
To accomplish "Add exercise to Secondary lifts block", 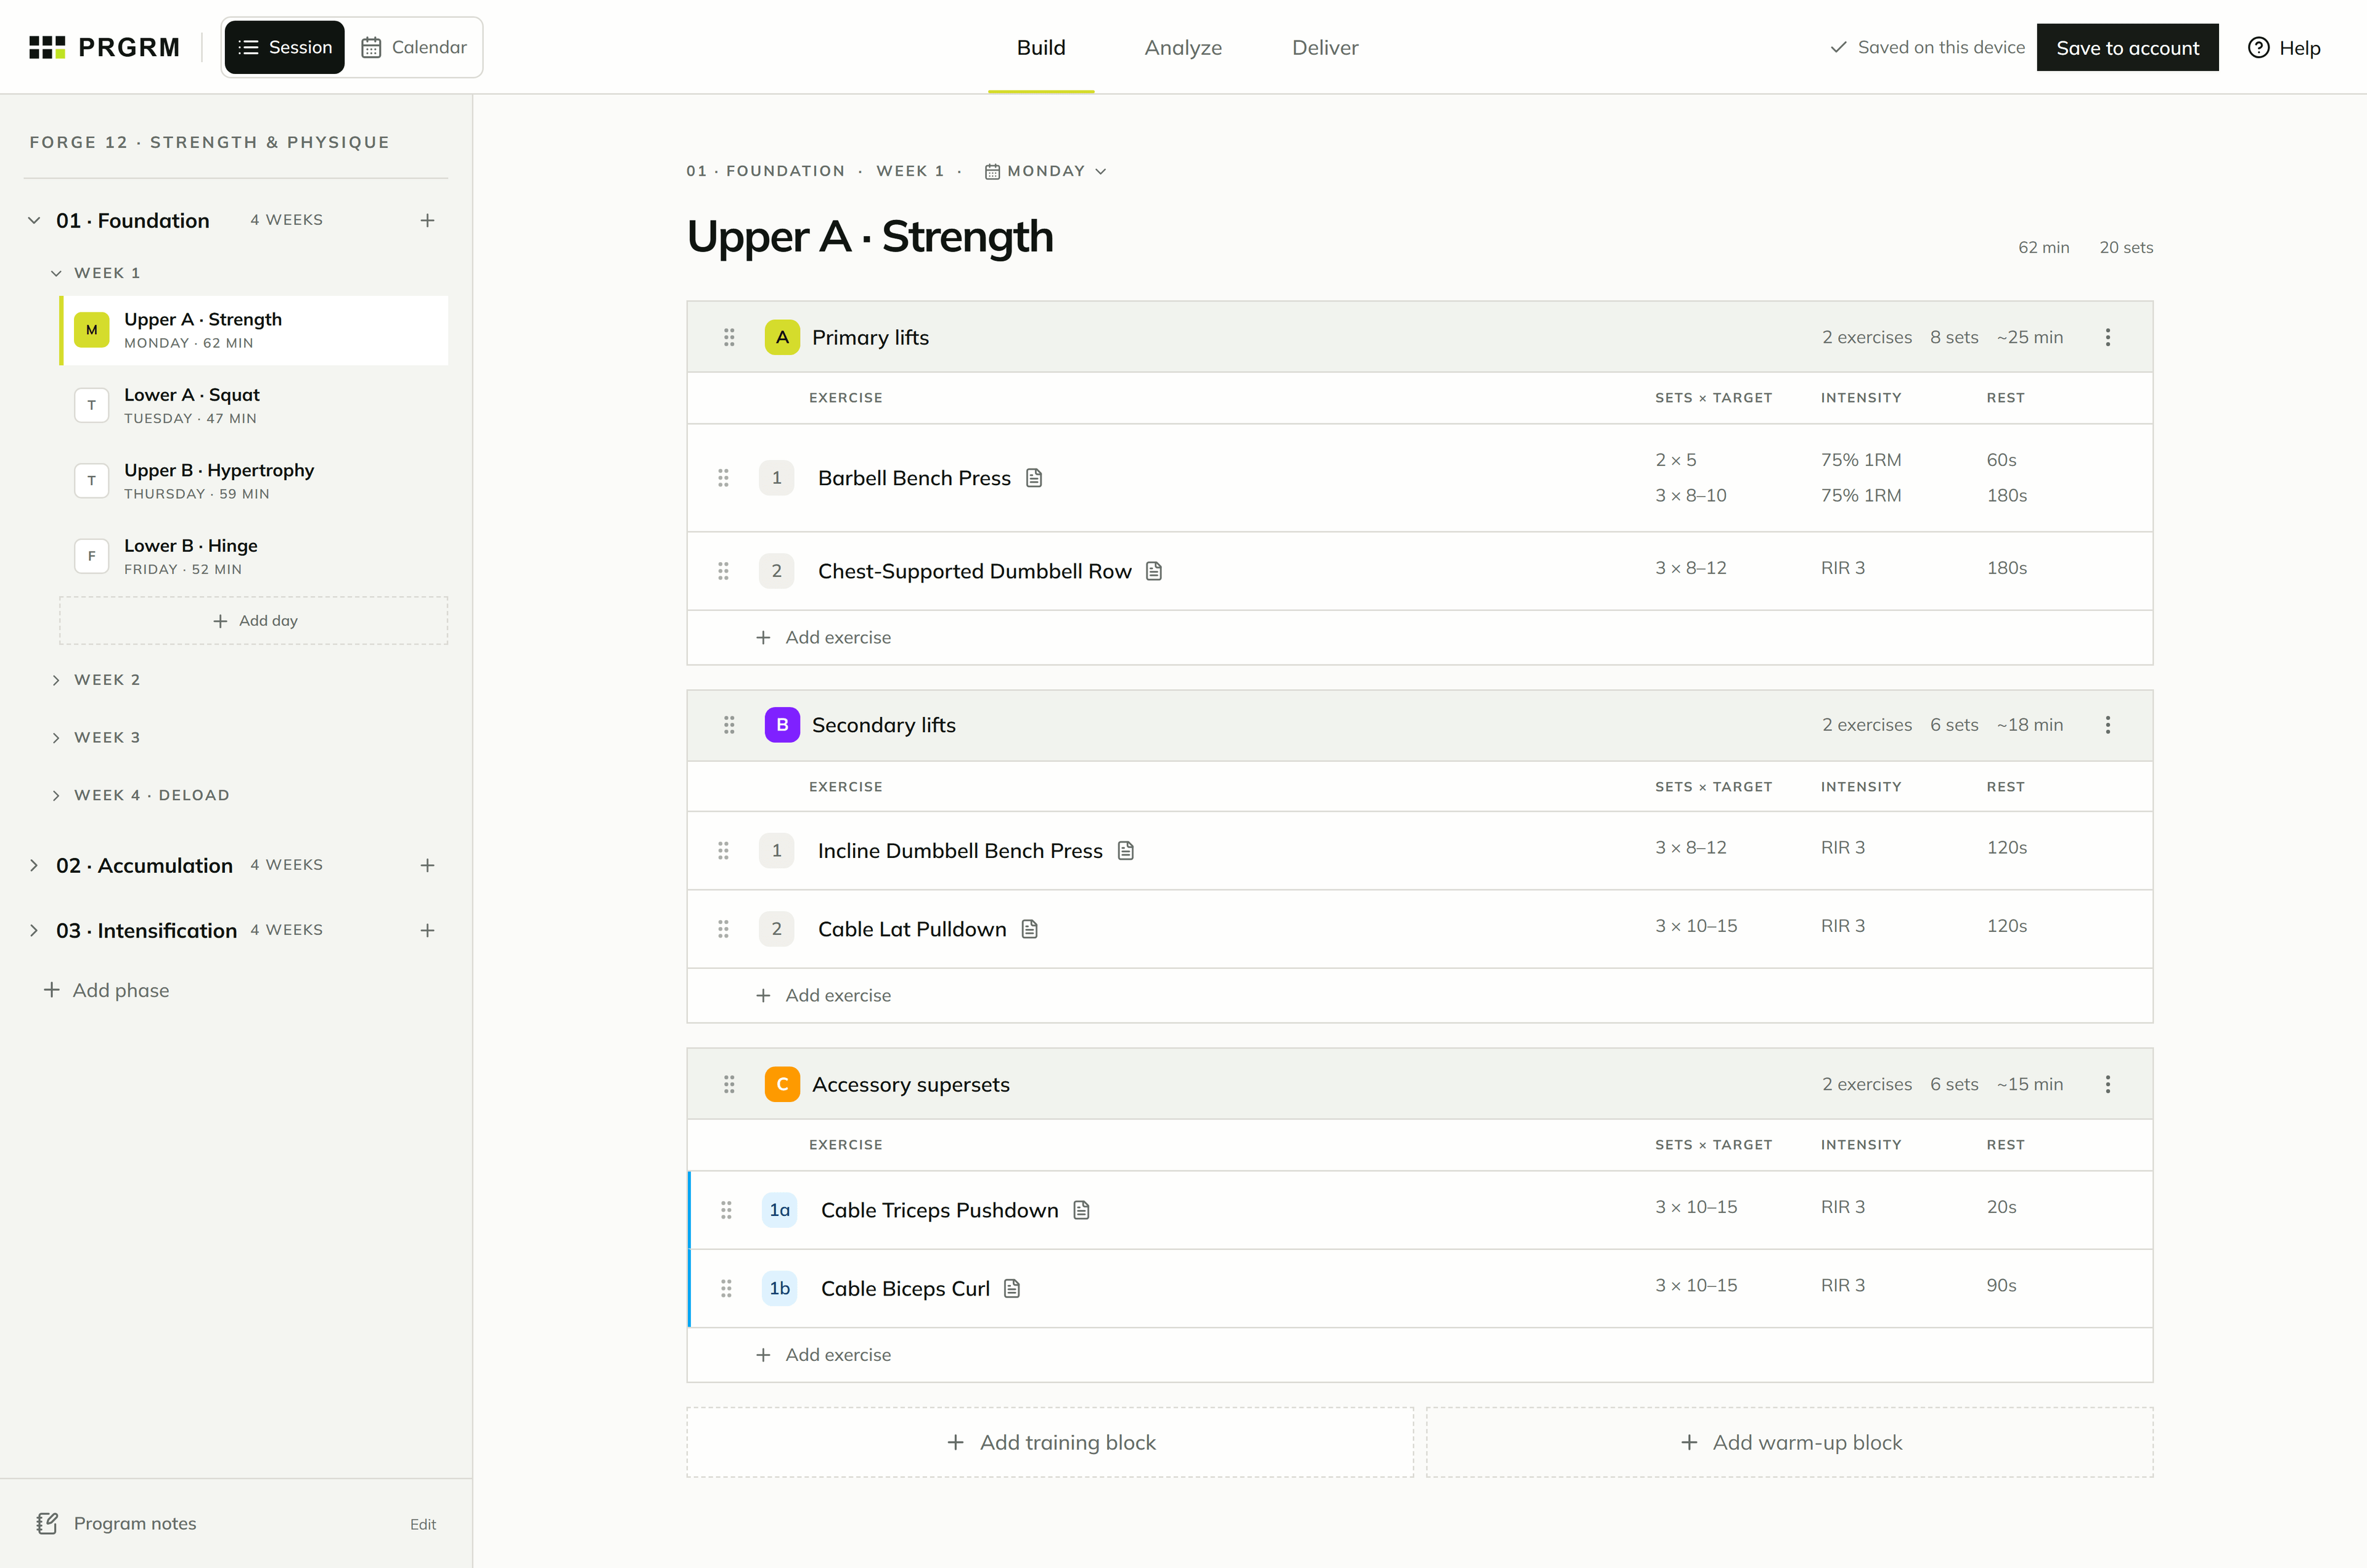I will (x=824, y=995).
